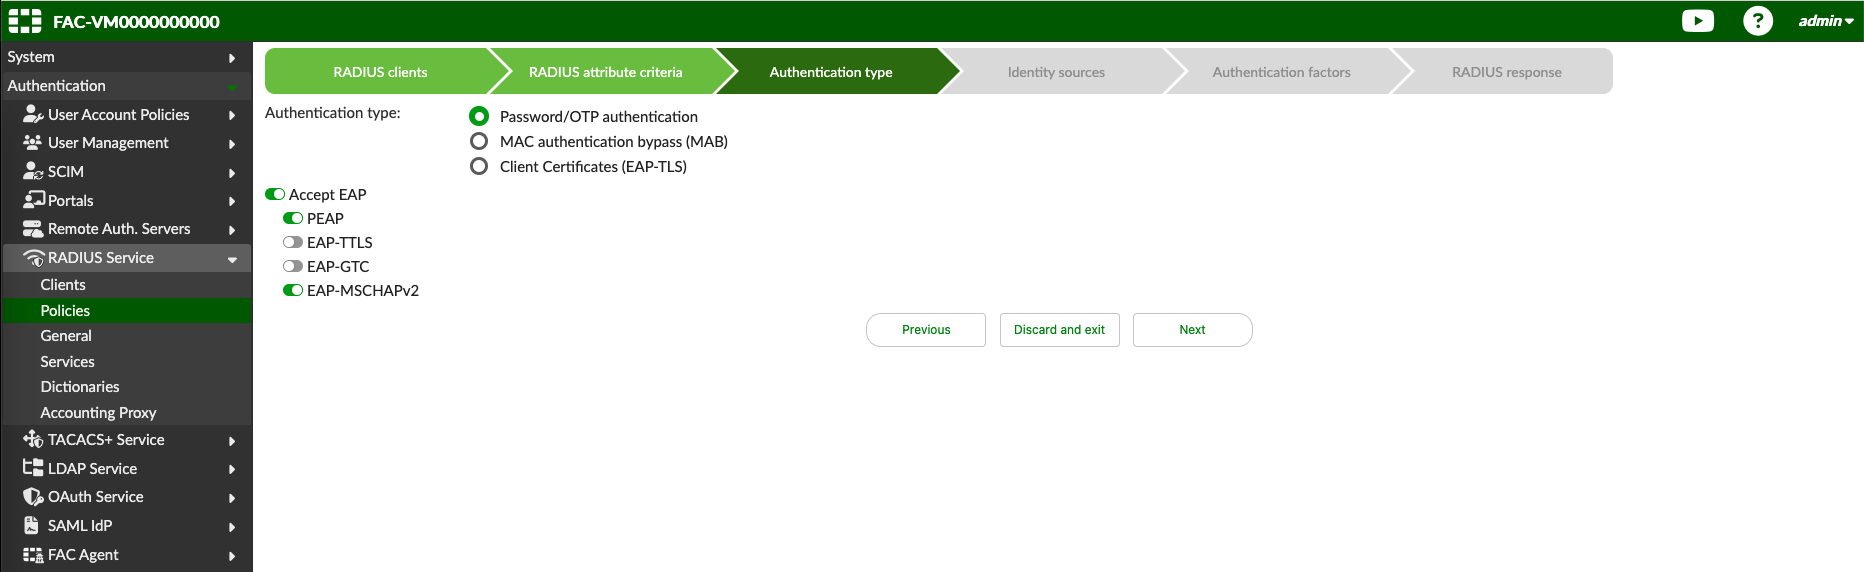Click the SCIM sidebar icon
1864x572 pixels.
pyautogui.click(x=33, y=171)
